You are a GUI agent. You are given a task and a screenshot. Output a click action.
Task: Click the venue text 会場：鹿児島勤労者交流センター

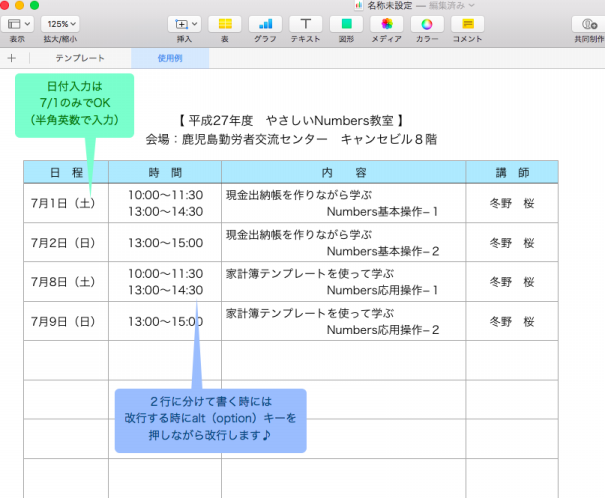coord(236,139)
